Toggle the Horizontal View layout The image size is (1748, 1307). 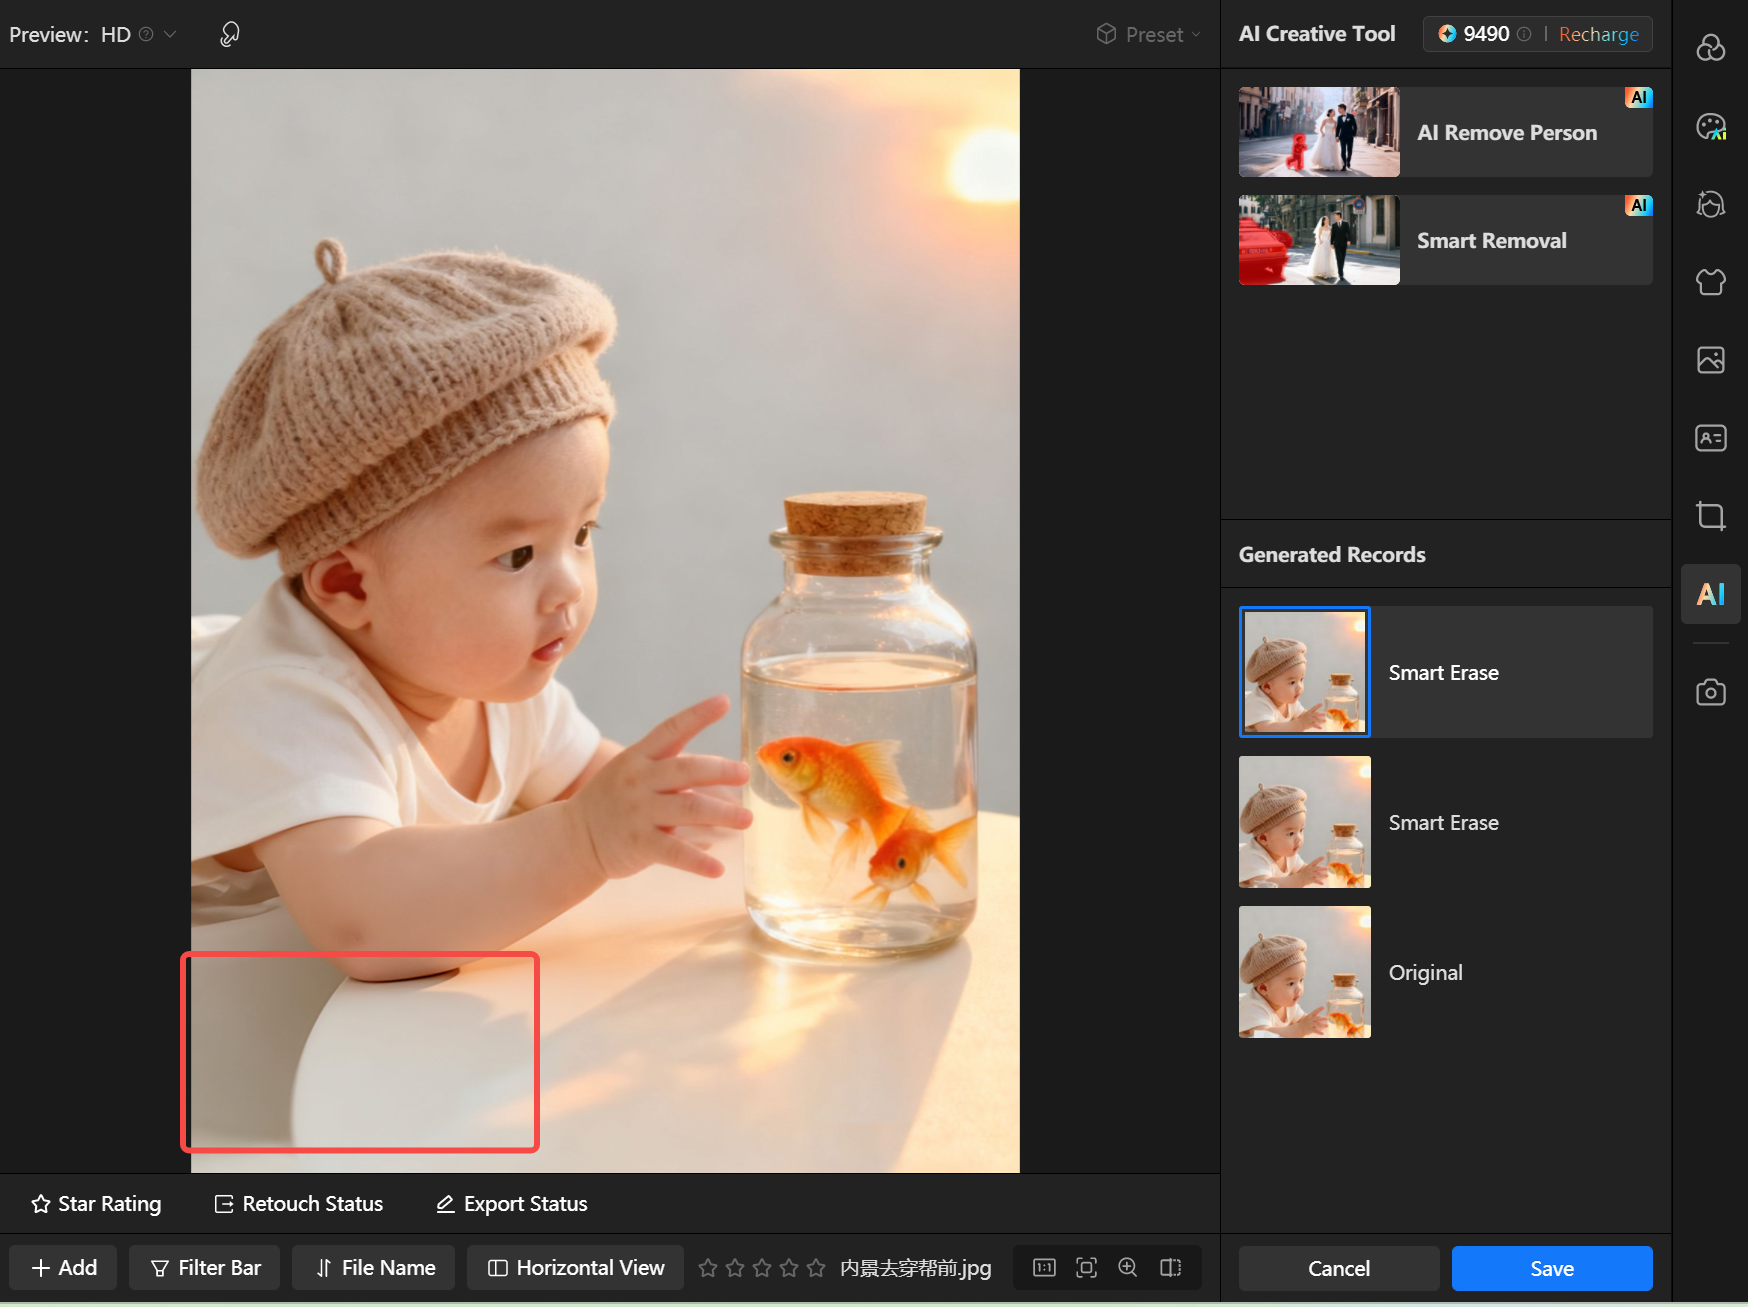(575, 1268)
